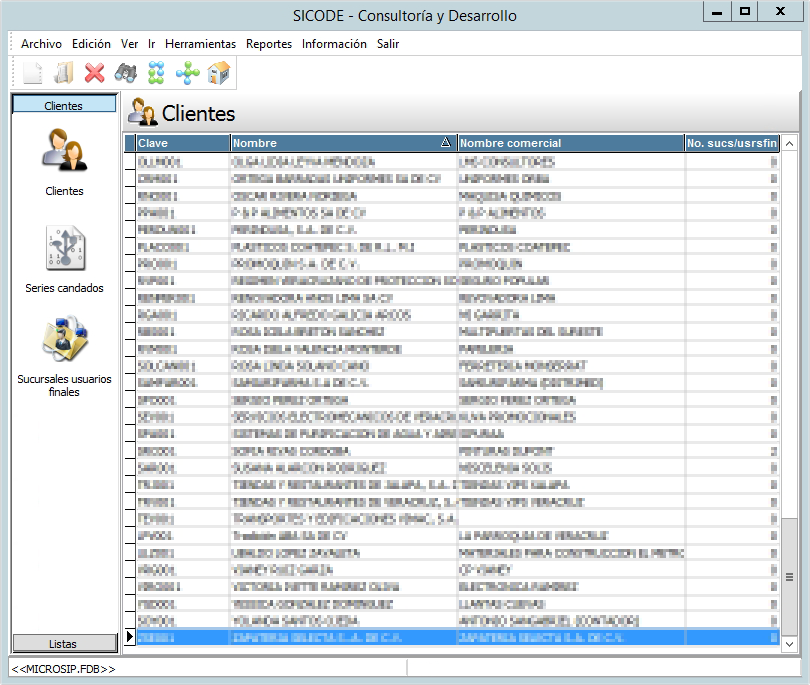The width and height of the screenshot is (810, 685).
Task: Open the Reportes menu
Action: pyautogui.click(x=269, y=44)
